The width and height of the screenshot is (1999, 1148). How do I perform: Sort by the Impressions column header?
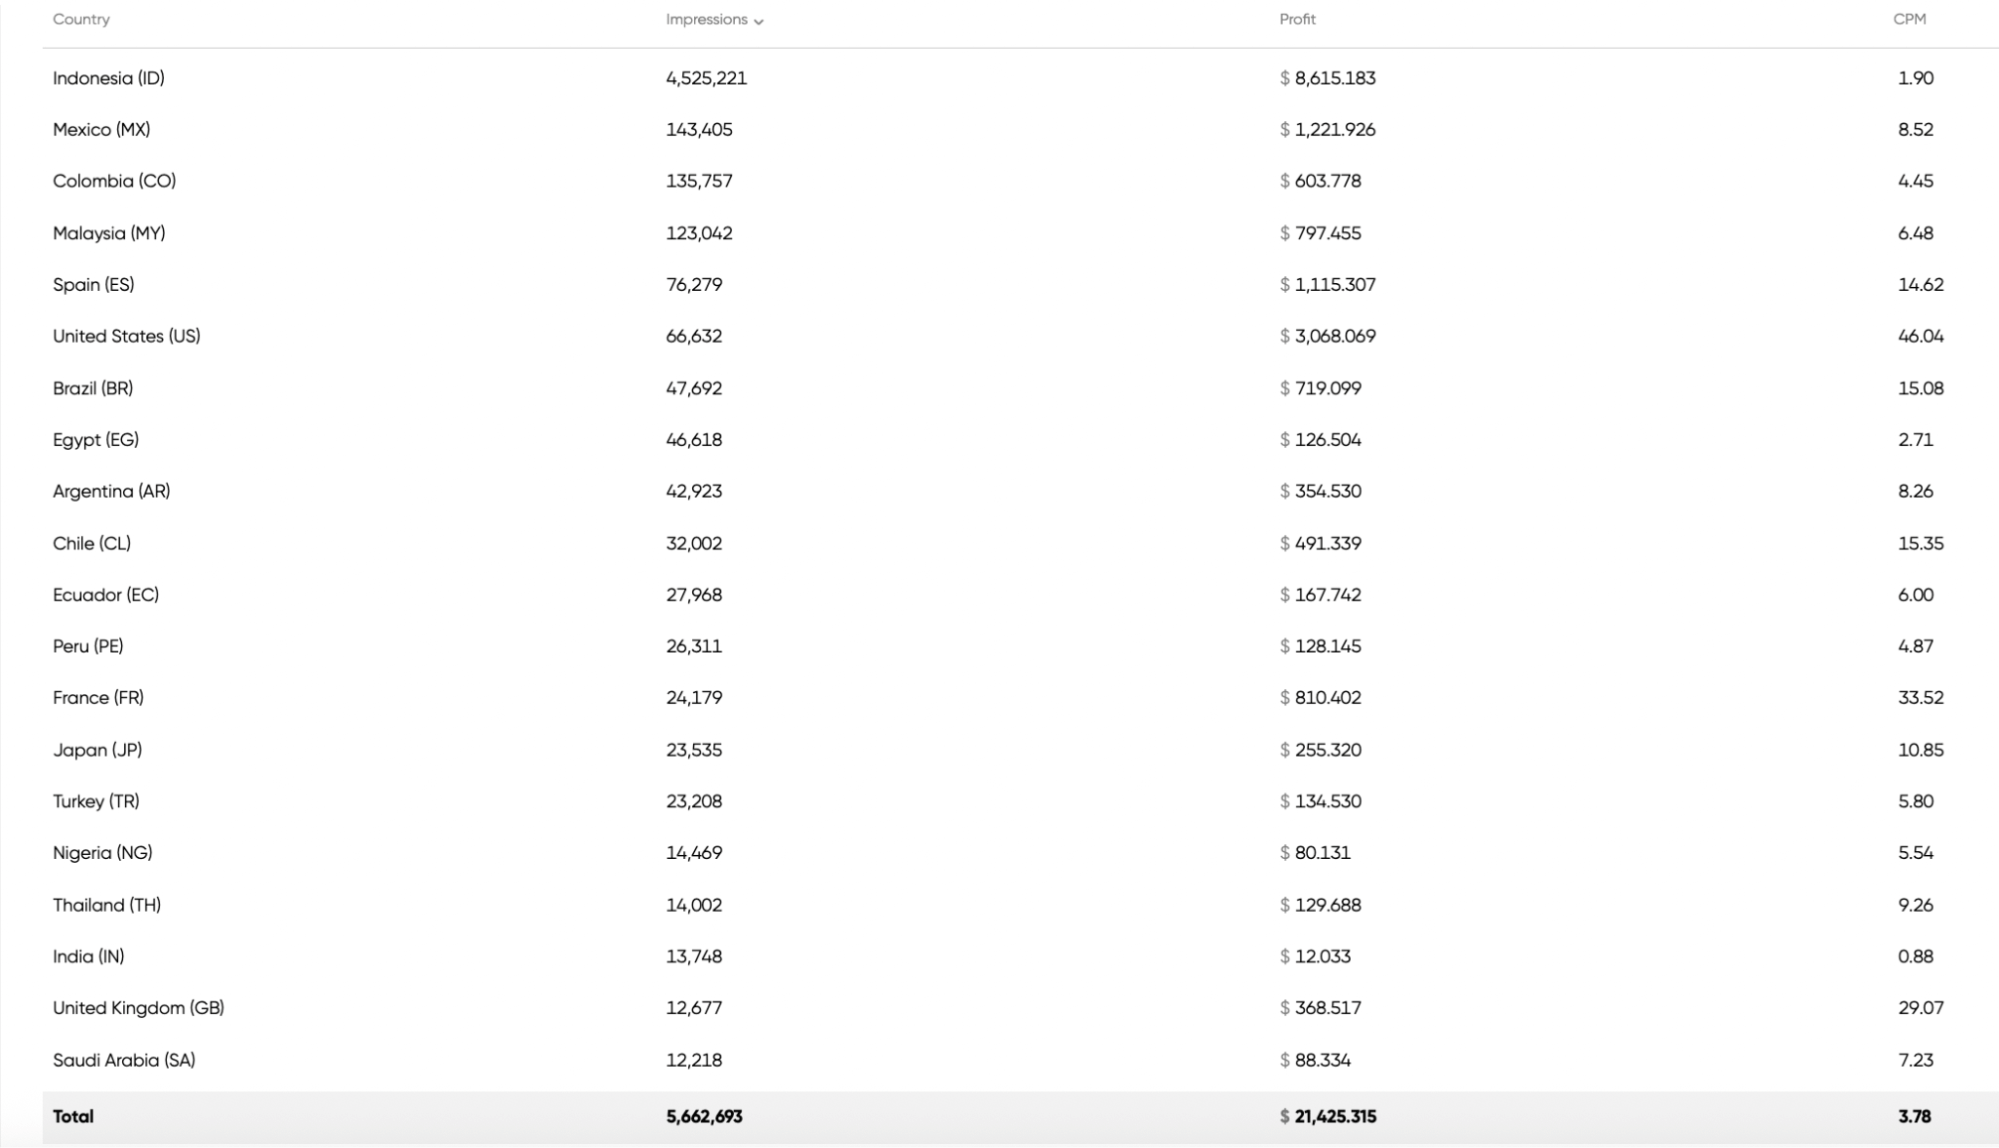706,19
